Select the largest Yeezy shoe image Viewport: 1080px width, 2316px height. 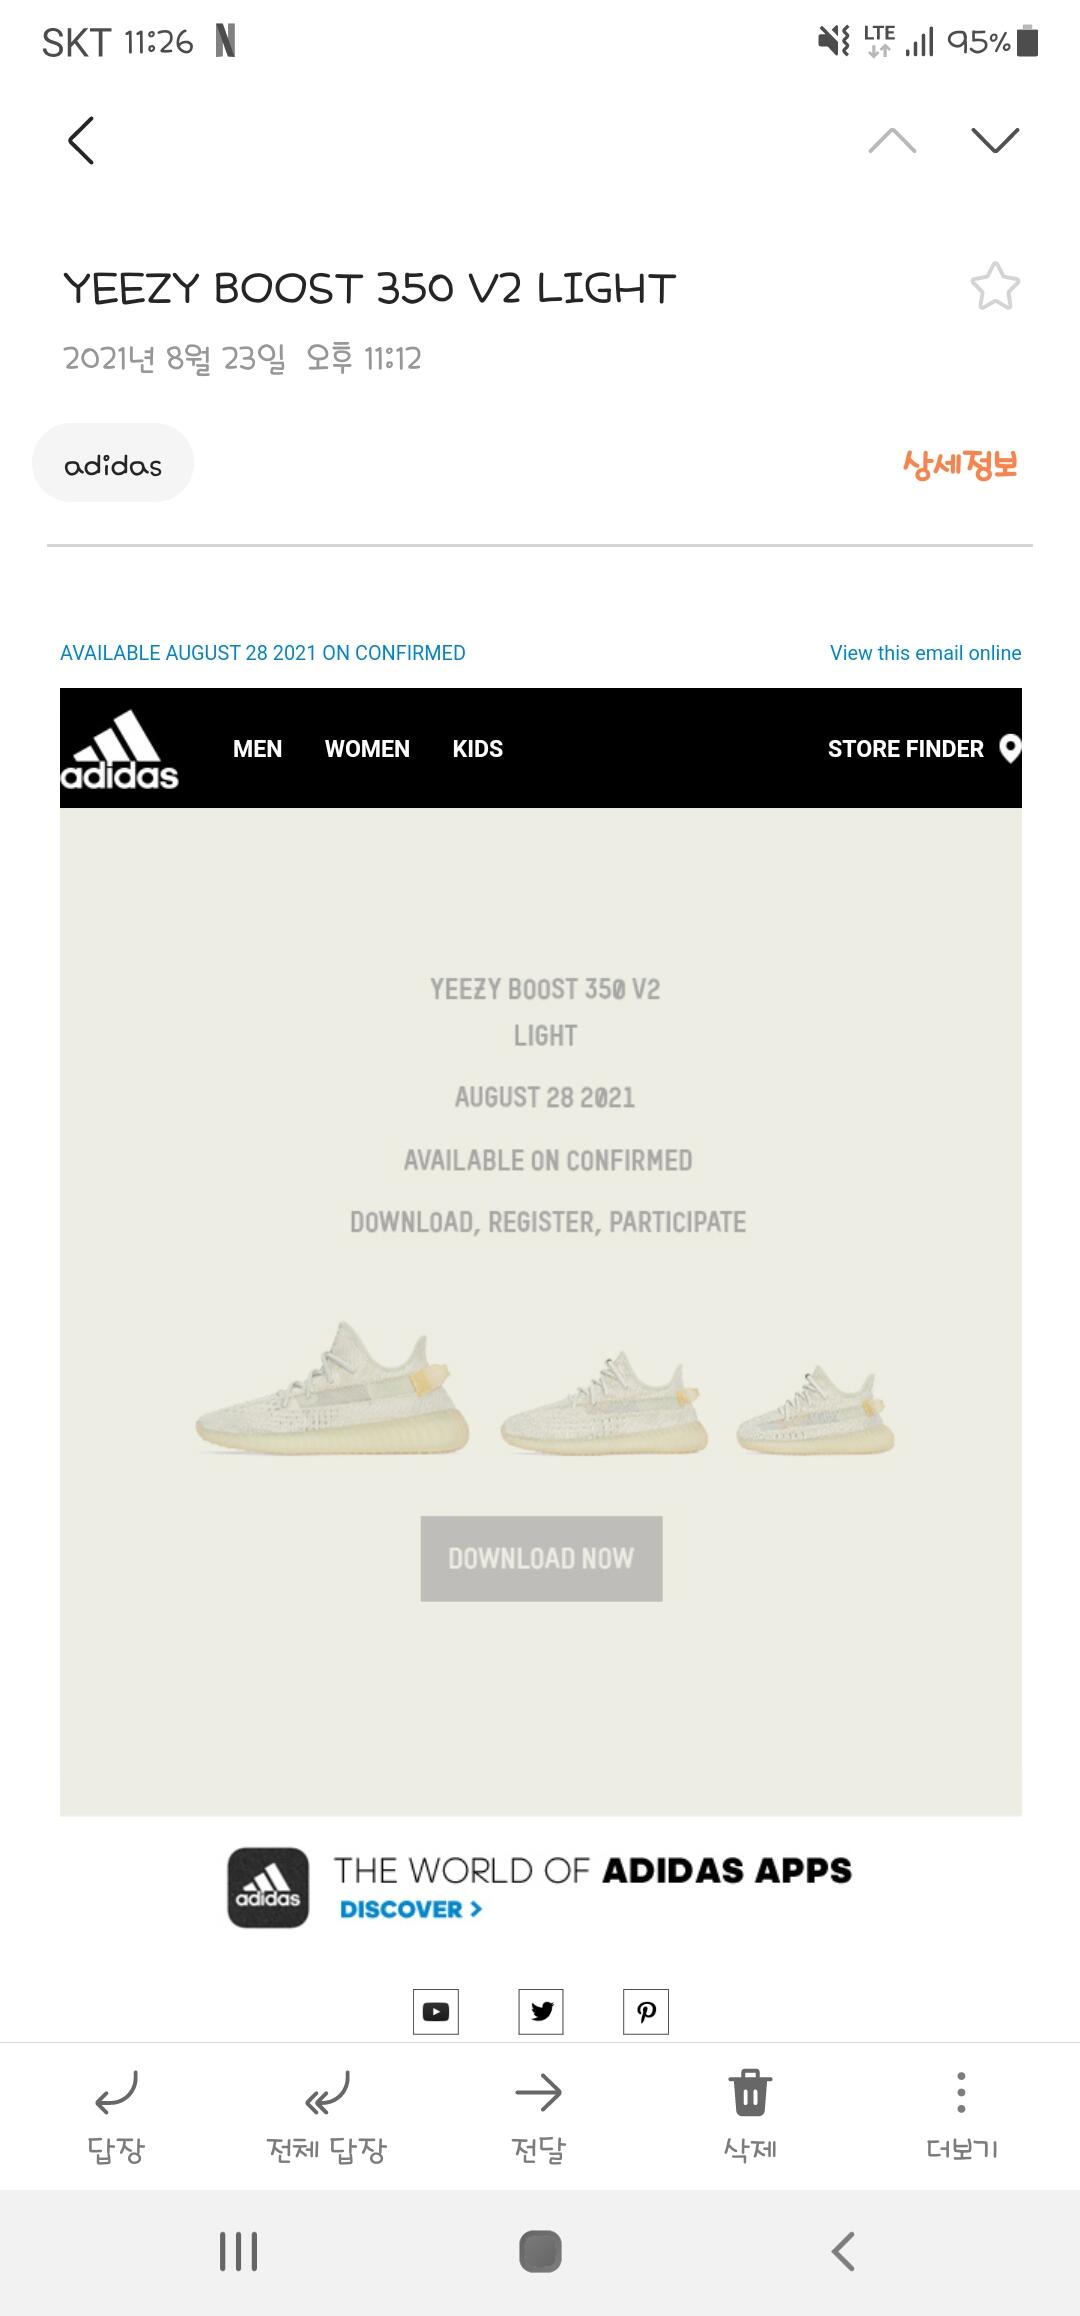click(332, 1388)
